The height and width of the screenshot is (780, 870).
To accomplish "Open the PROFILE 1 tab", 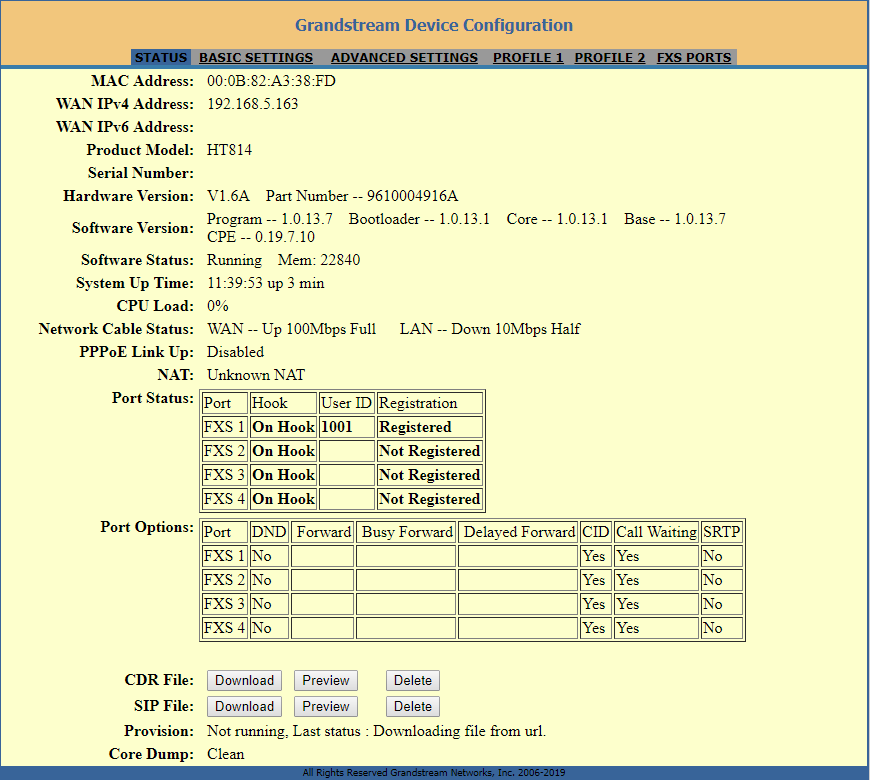I will [x=528, y=58].
